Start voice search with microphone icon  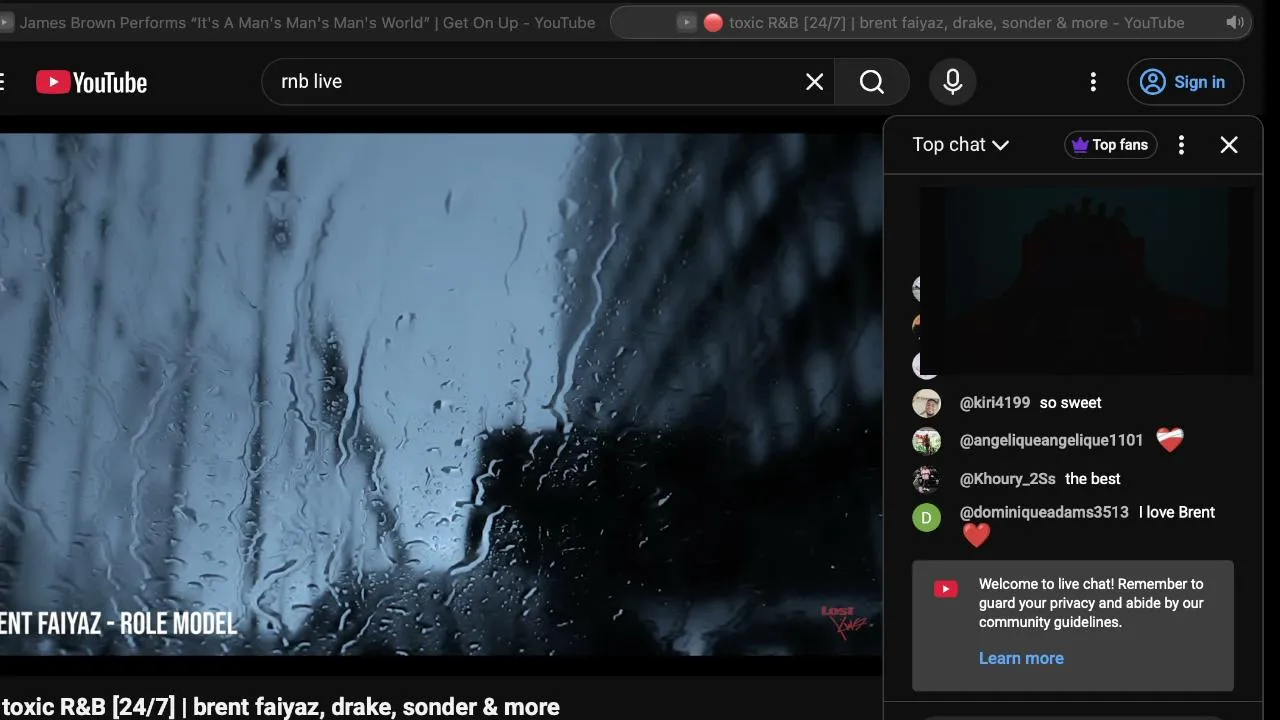click(x=953, y=82)
